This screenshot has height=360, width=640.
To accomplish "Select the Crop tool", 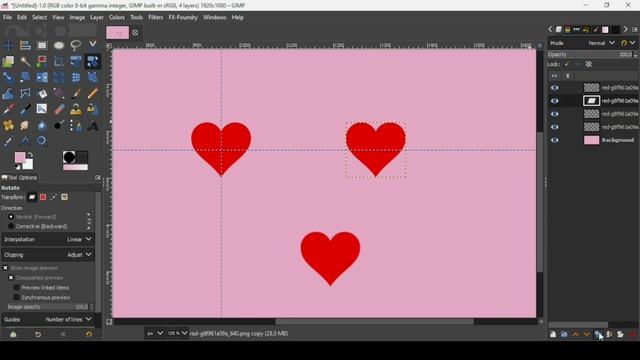I will tap(59, 62).
